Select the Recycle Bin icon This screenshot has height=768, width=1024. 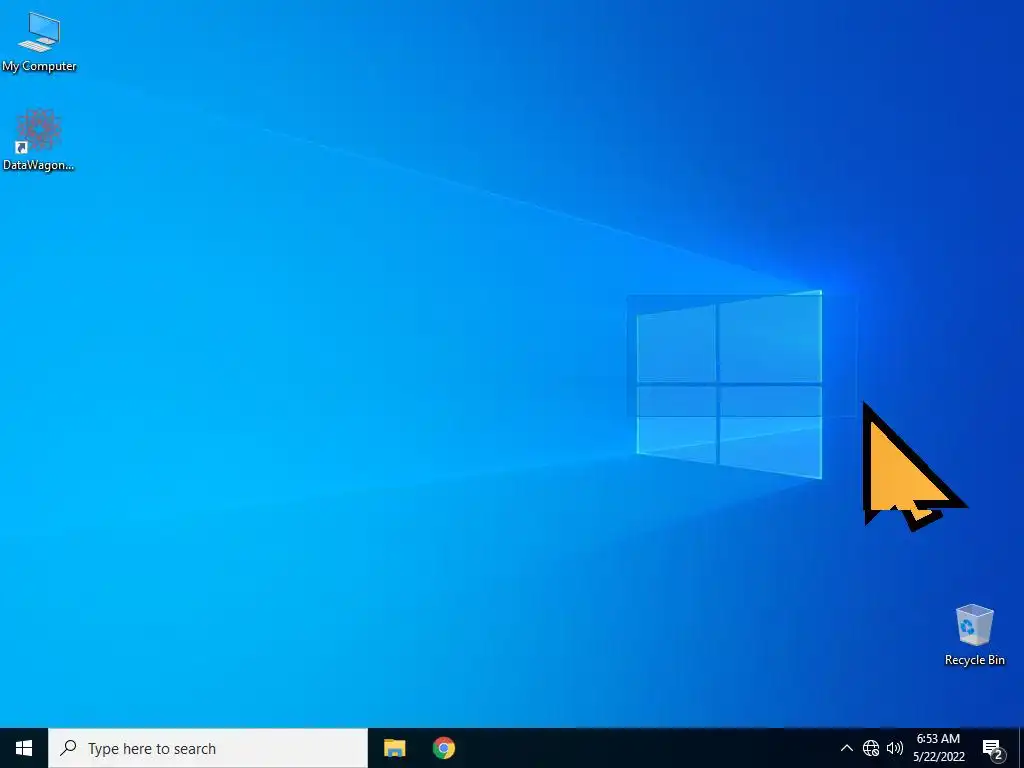pyautogui.click(x=974, y=635)
